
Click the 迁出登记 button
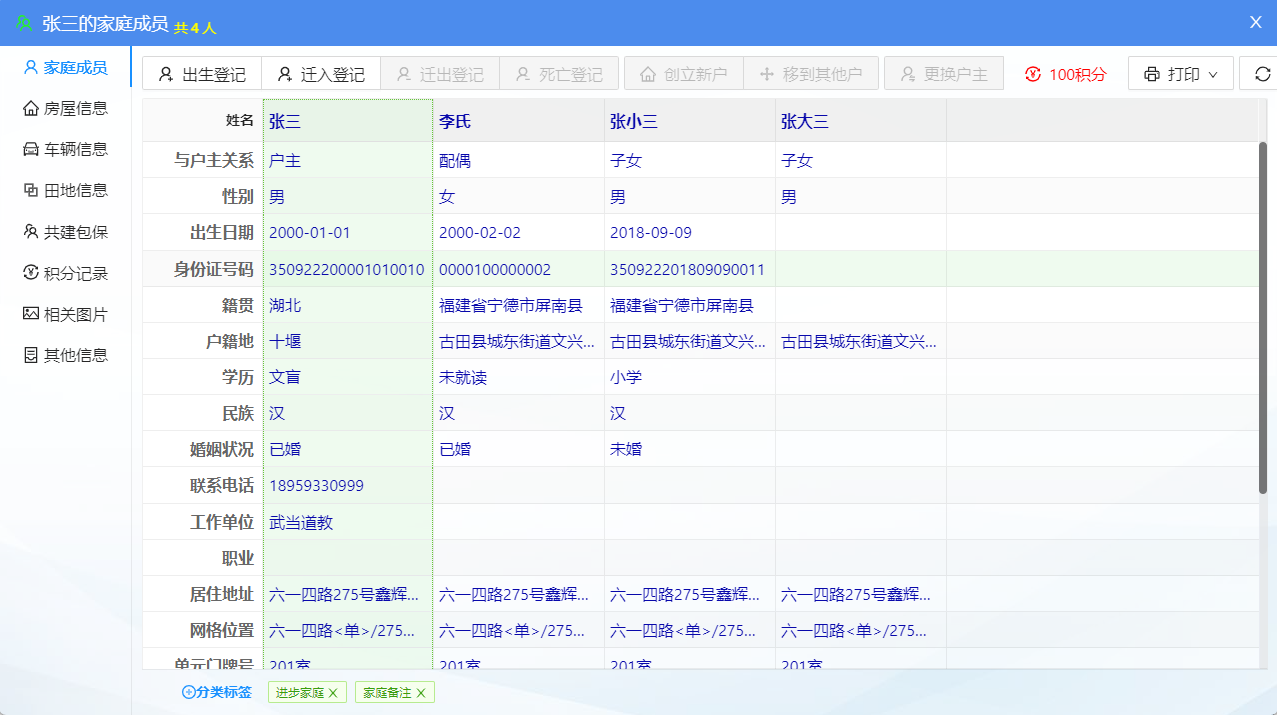click(x=440, y=74)
